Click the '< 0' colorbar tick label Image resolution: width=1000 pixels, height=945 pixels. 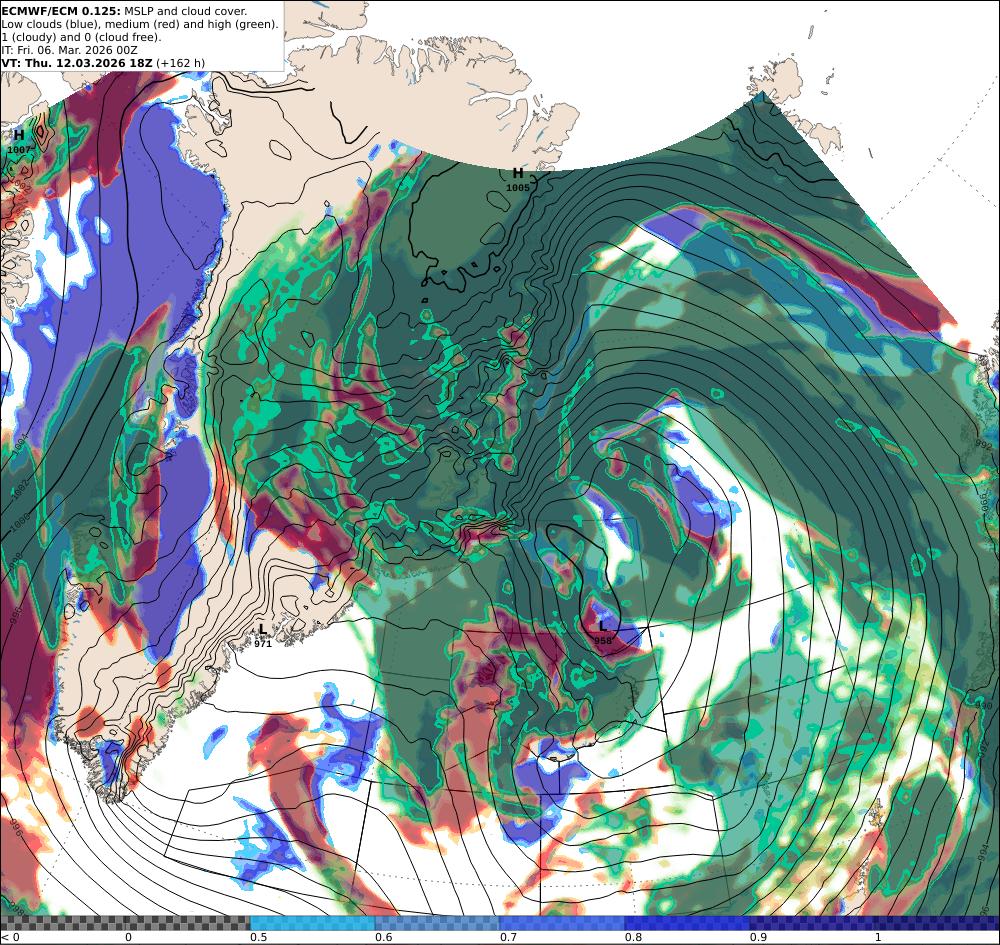10,937
